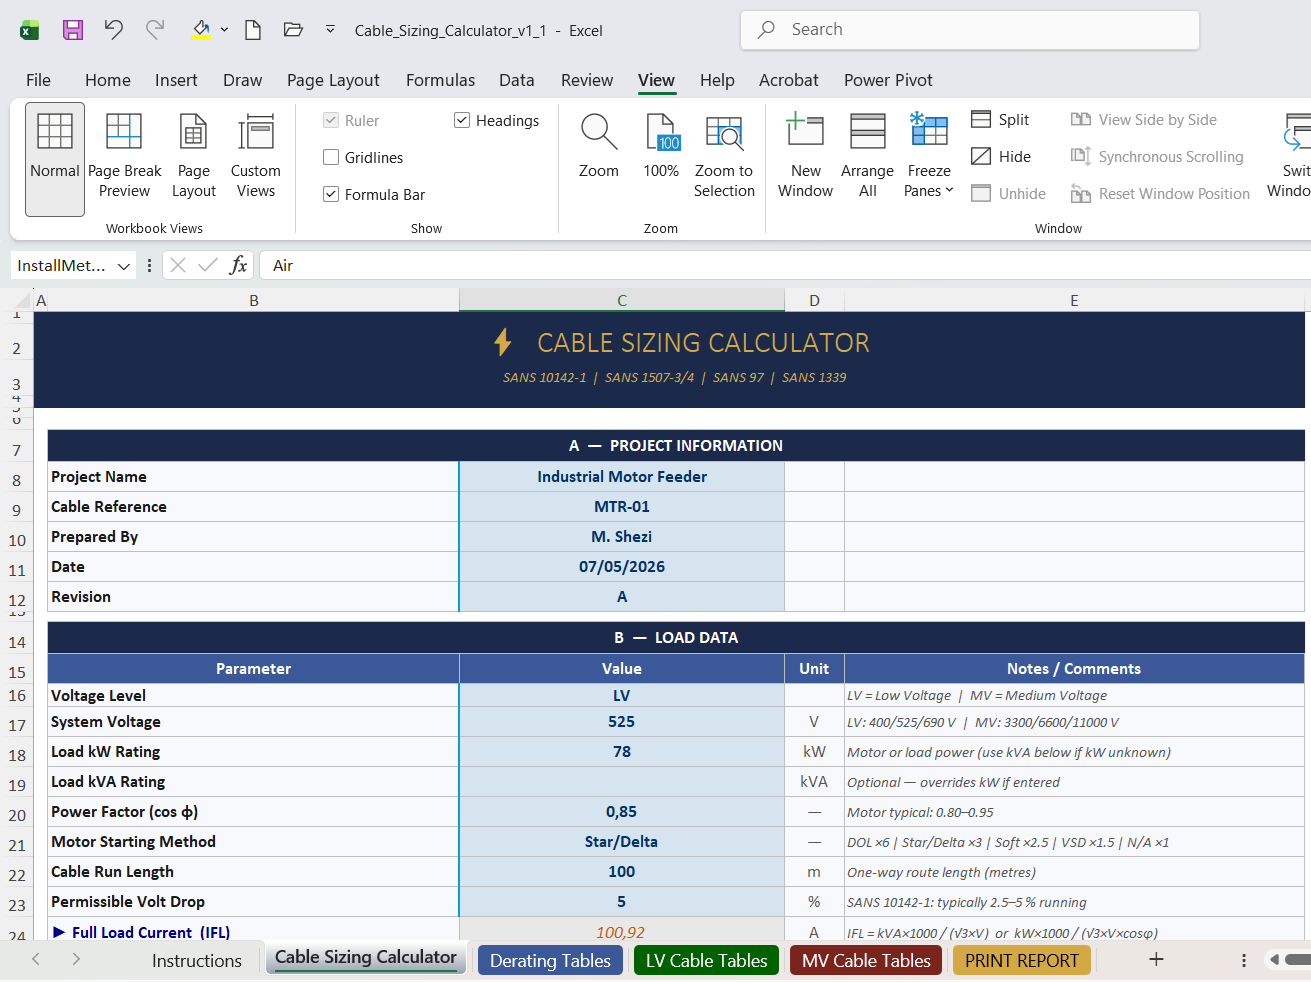Click the formula Enter checkmark icon
Image resolution: width=1311 pixels, height=982 pixels.
pyautogui.click(x=208, y=265)
